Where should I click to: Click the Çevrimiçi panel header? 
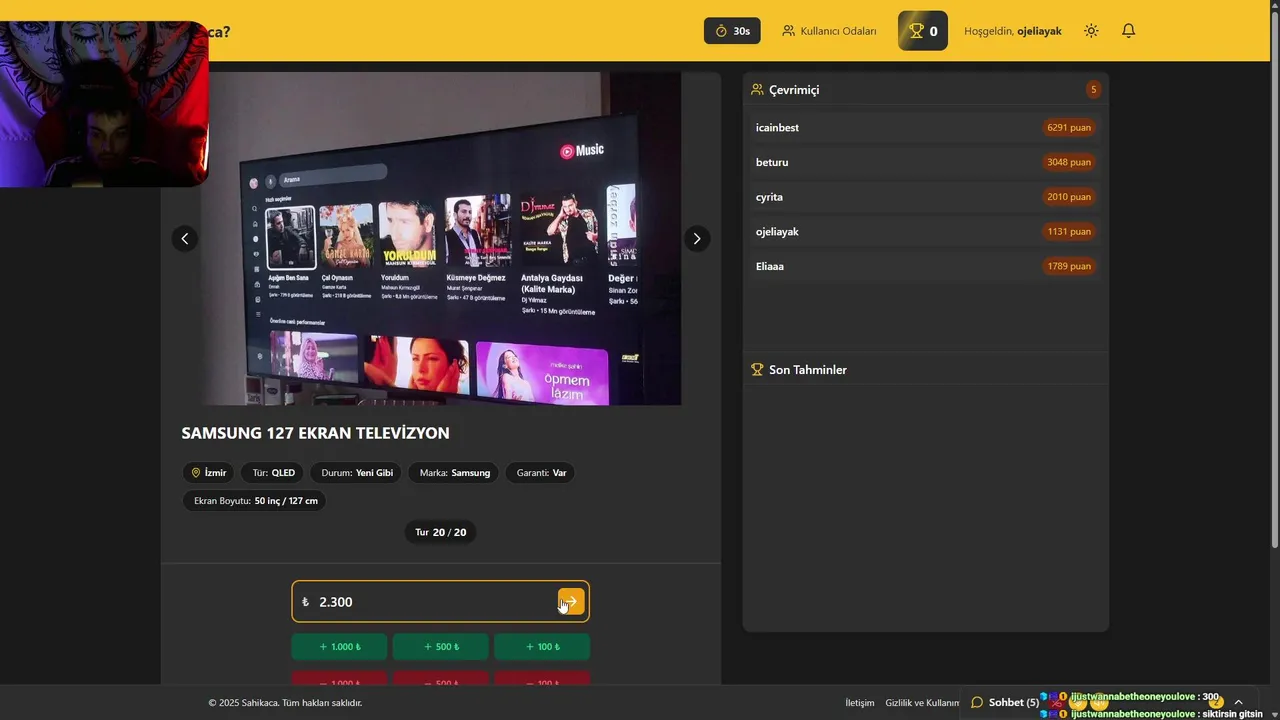[925, 89]
